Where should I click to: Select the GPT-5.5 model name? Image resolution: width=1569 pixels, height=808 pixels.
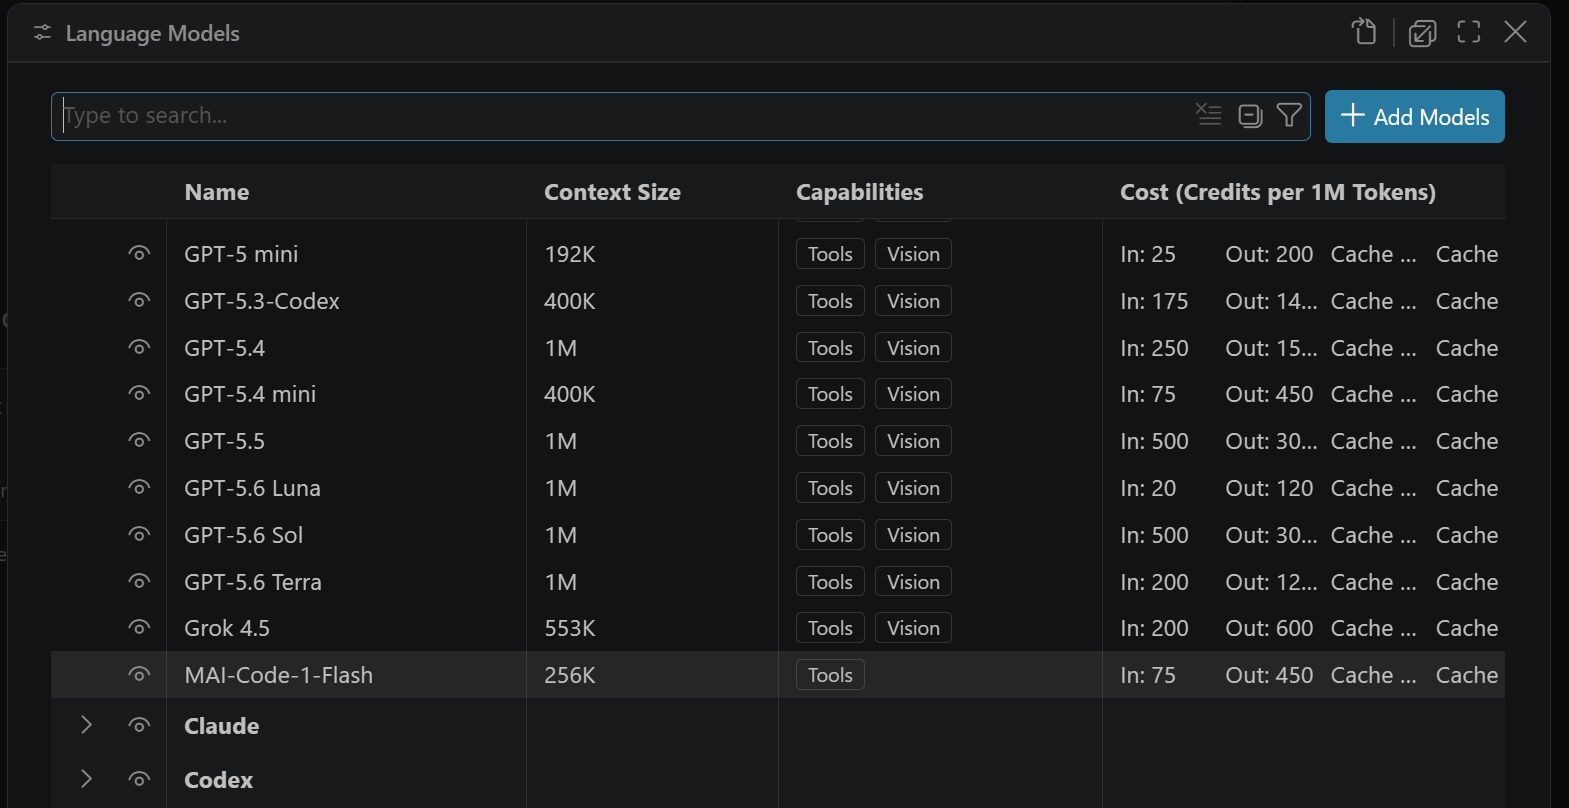pyautogui.click(x=225, y=441)
